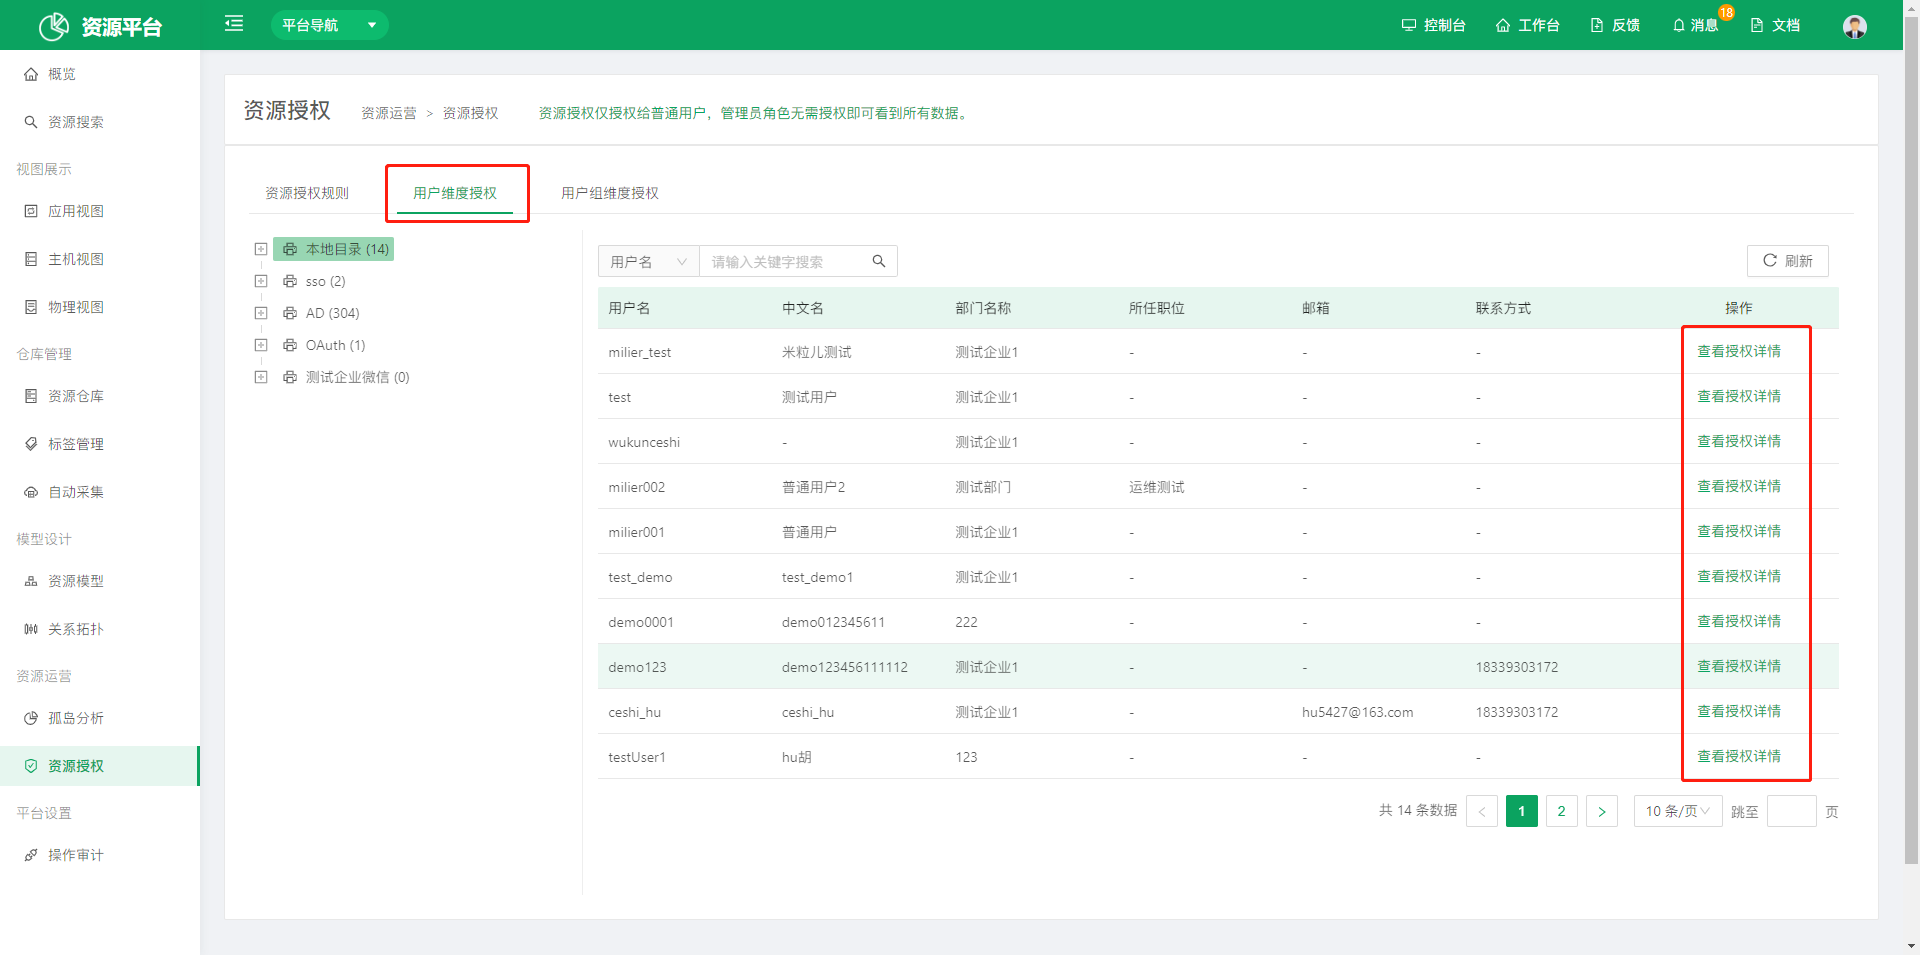
Task: Select the 本地目录 (14) directory
Action: click(x=334, y=249)
